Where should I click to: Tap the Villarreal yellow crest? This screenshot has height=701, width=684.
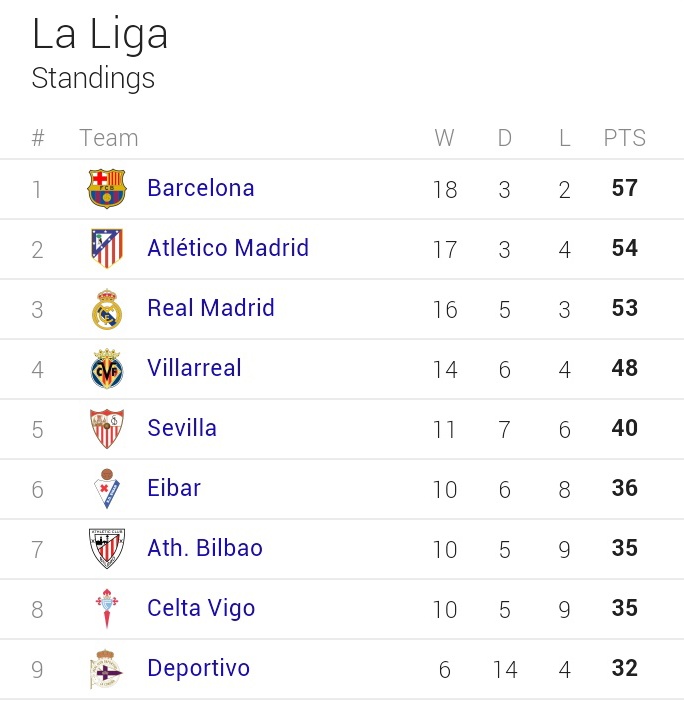pos(107,369)
